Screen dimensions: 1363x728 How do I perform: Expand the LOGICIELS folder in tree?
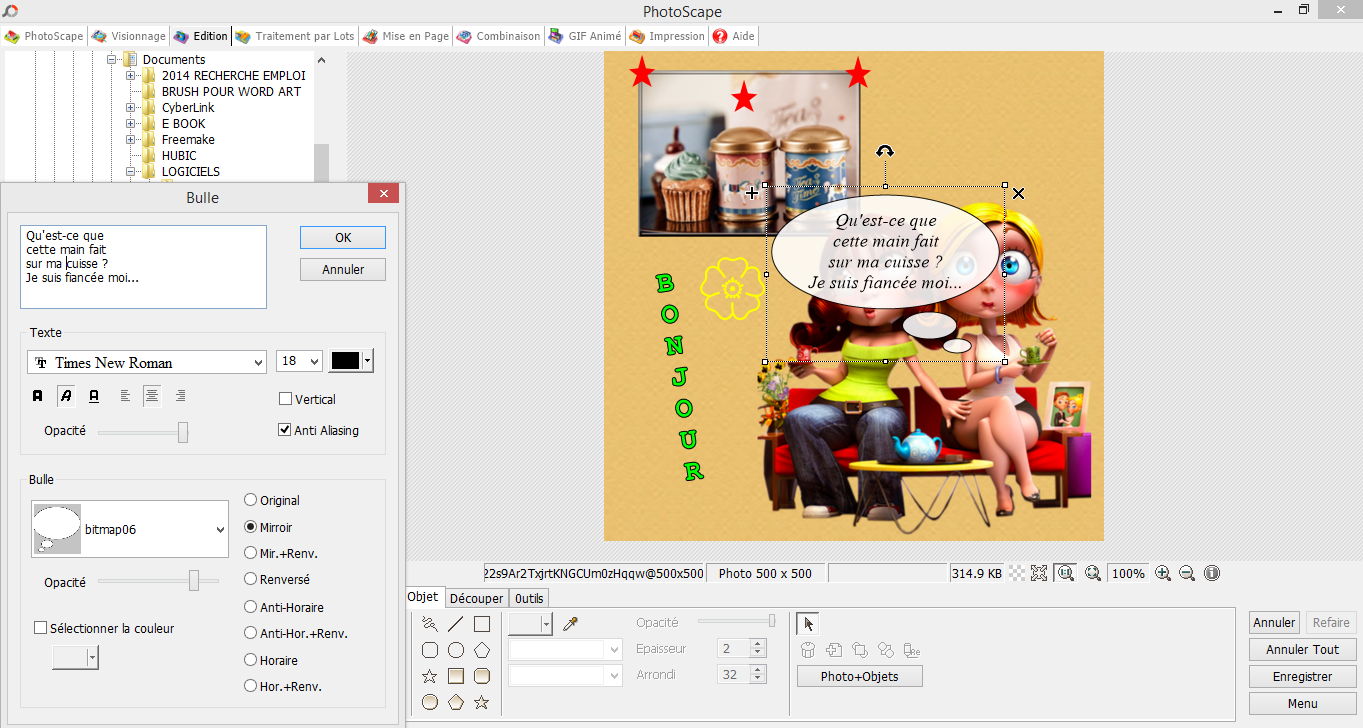pyautogui.click(x=131, y=172)
